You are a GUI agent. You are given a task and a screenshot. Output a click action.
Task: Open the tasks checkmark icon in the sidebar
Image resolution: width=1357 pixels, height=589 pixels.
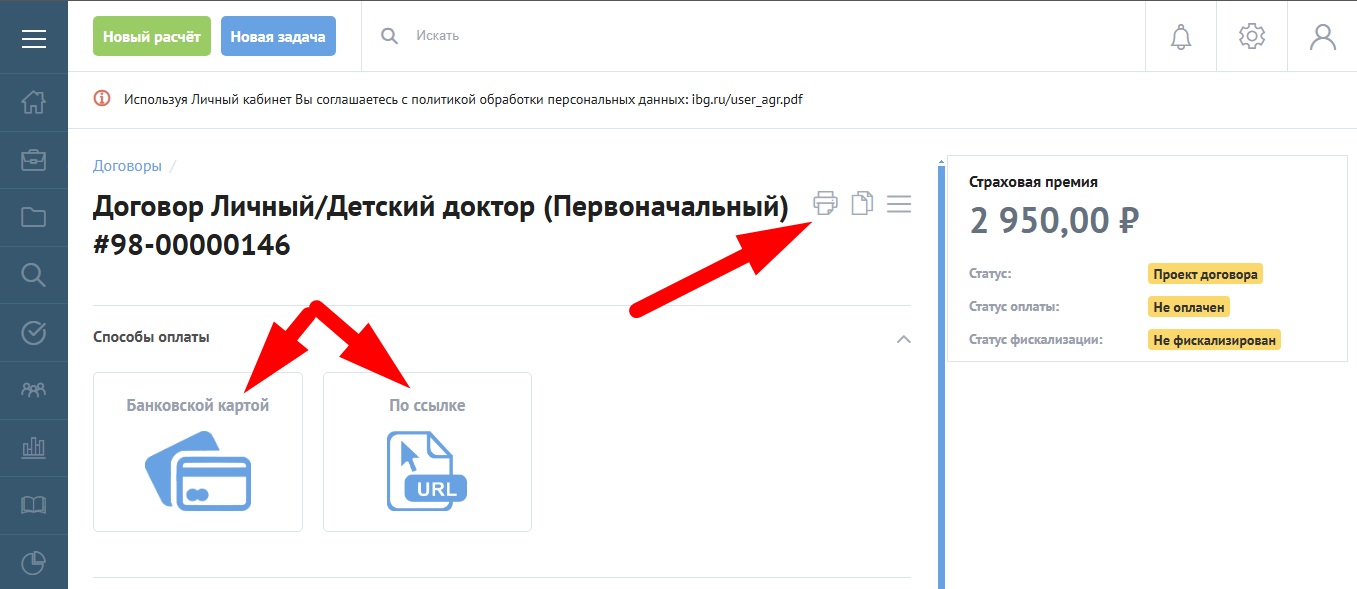point(34,333)
